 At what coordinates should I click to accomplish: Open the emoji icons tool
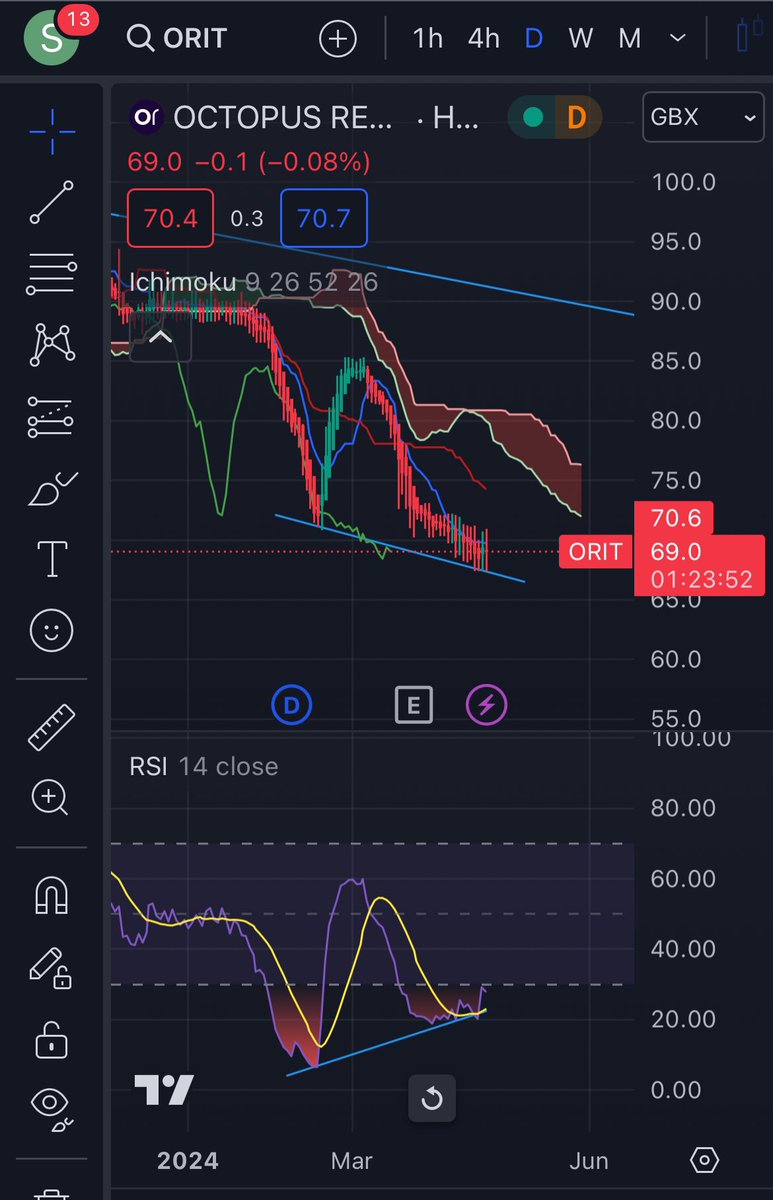point(51,631)
